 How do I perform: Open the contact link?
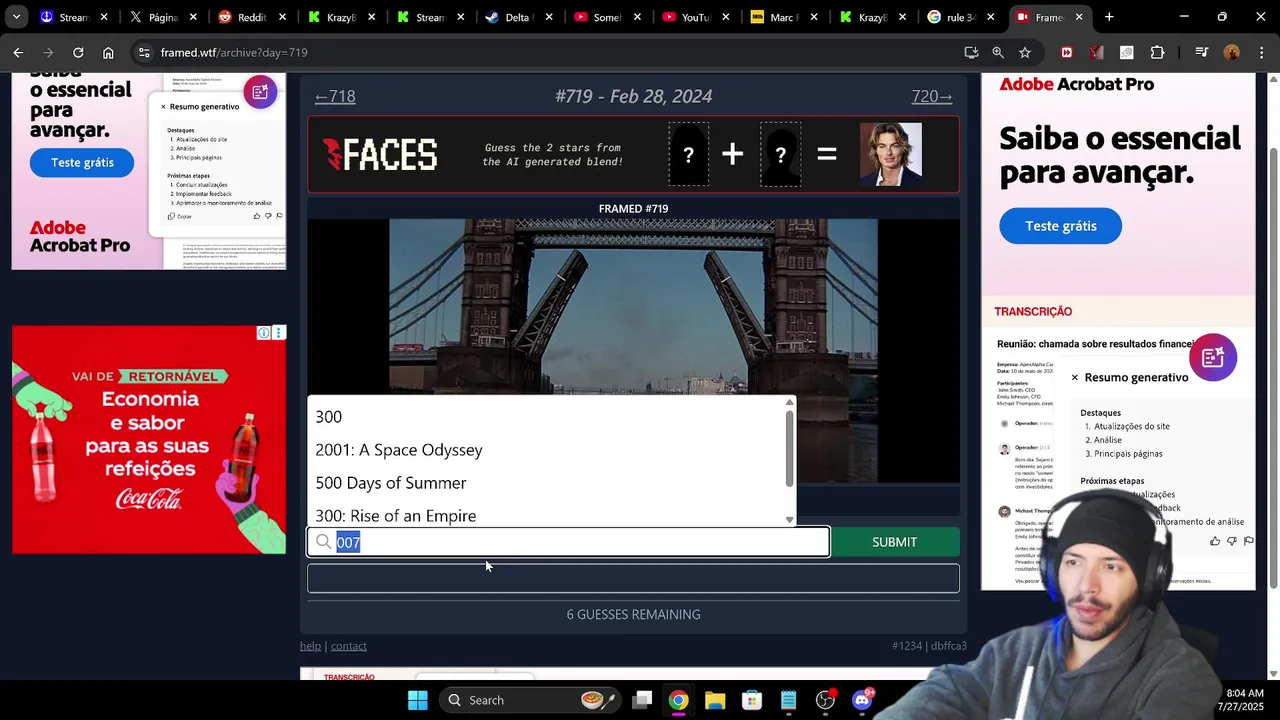[349, 646]
